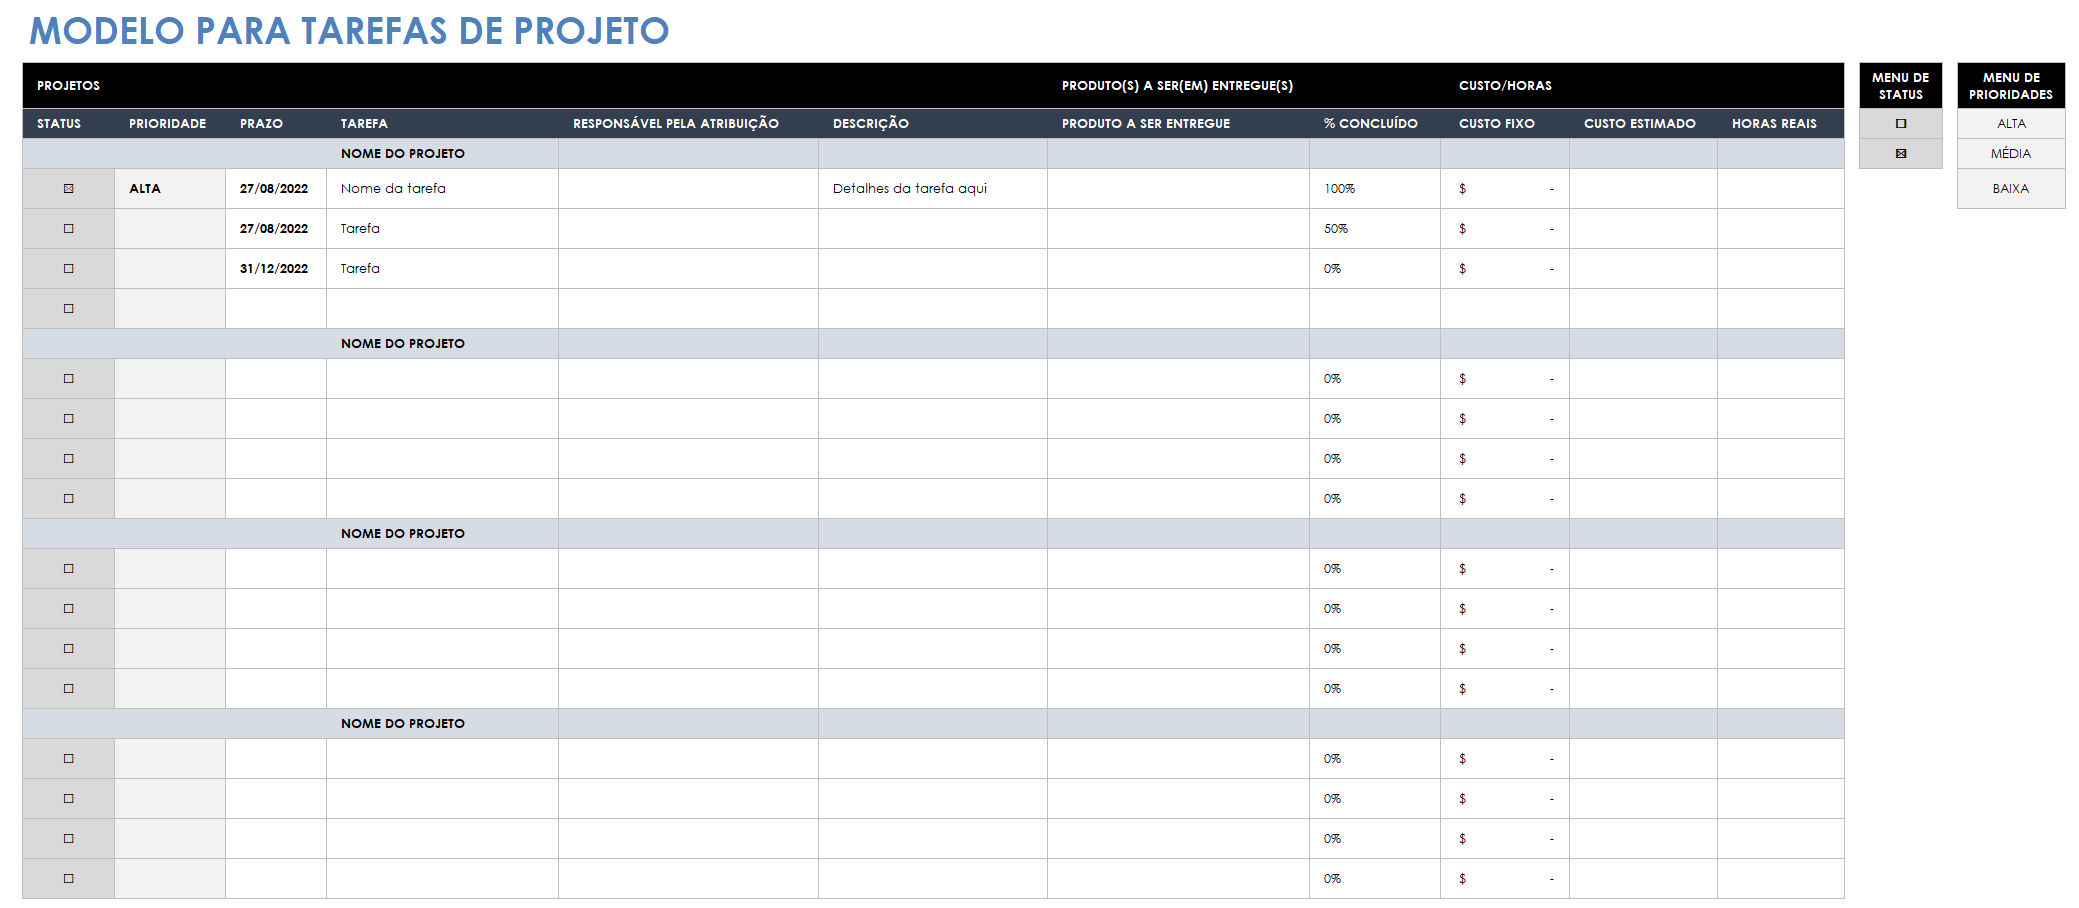The width and height of the screenshot is (2079, 908).
Task: Click the ALTA priority cell in first row
Action: click(x=170, y=188)
